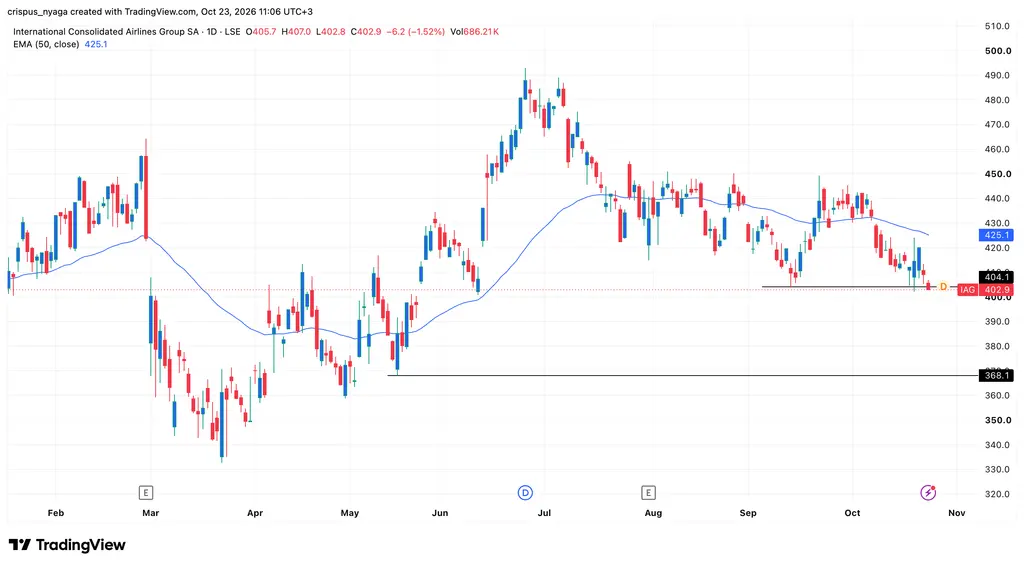
Task: Click the Aug date axis label
Action: (653, 513)
